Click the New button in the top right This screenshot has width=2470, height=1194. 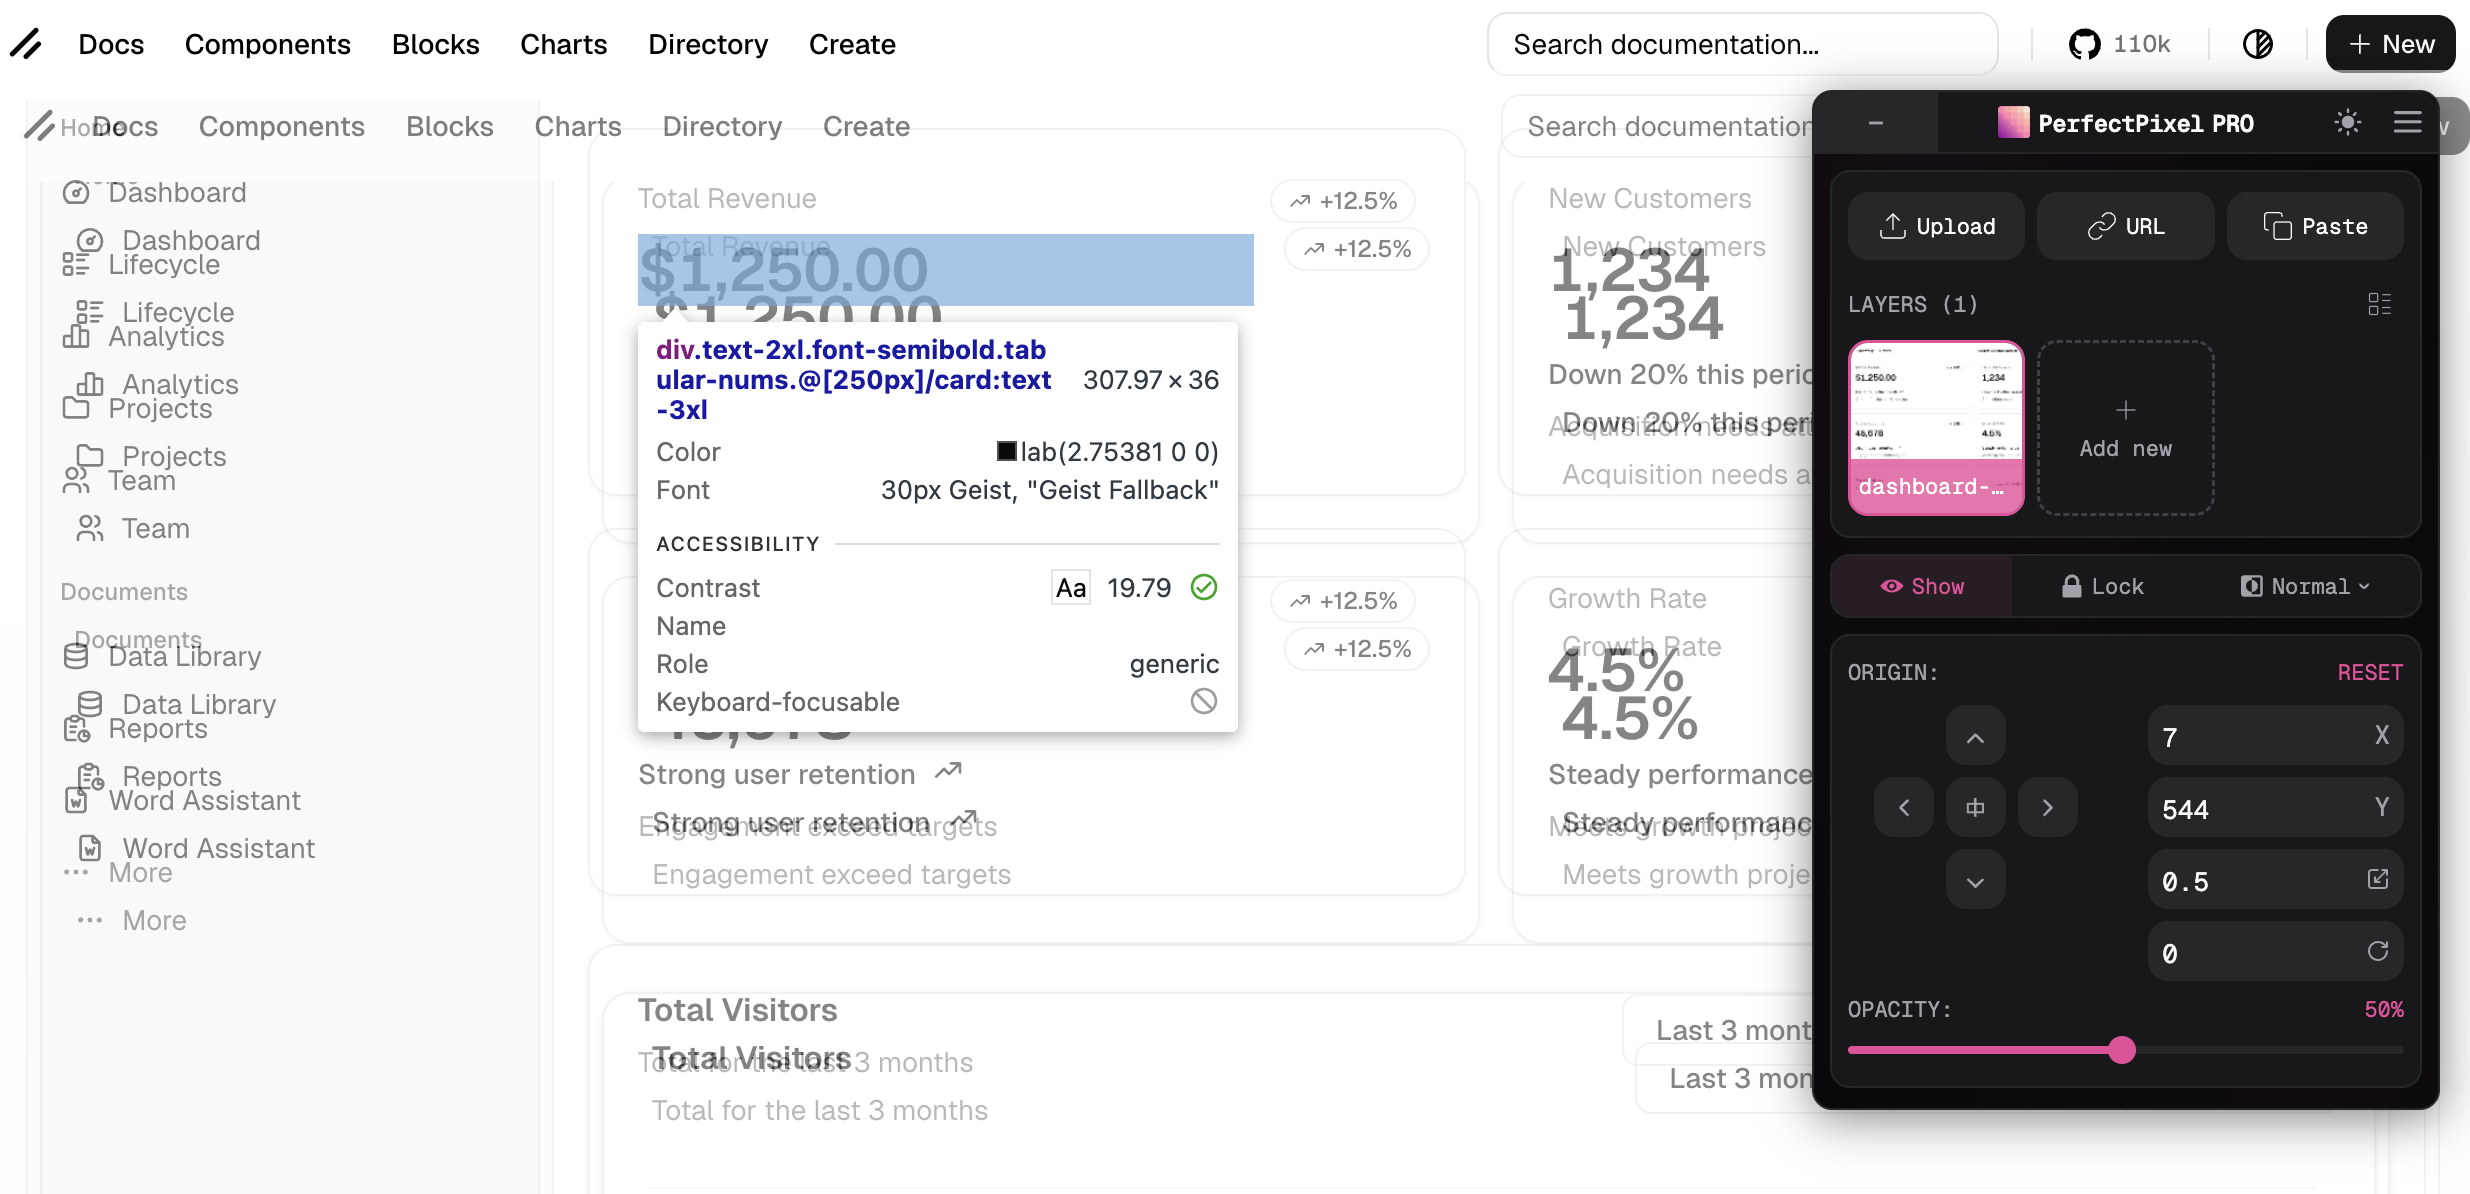[2390, 44]
